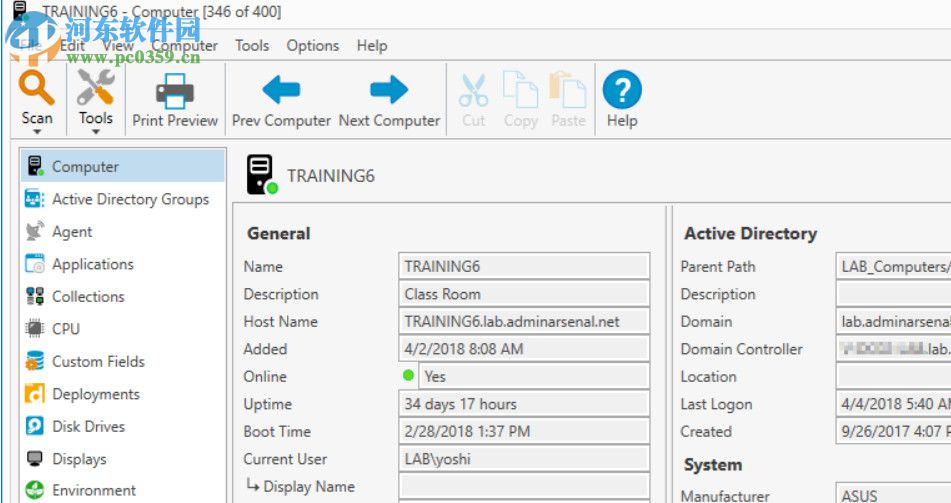Screen dimensions: 951x503
Task: Select Applications page in sidebar
Action: click(x=123, y=264)
